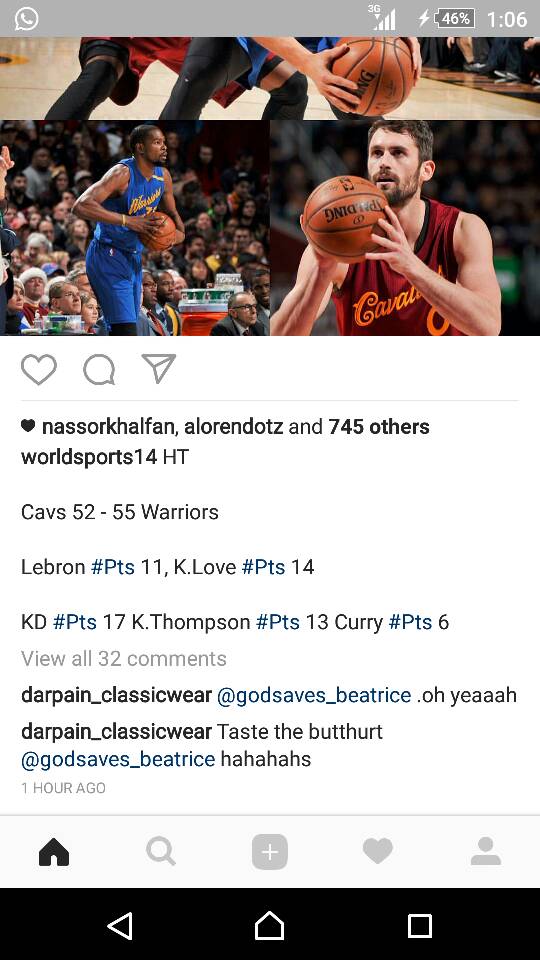
Task: Share the post with the paper plane icon
Action: (159, 369)
